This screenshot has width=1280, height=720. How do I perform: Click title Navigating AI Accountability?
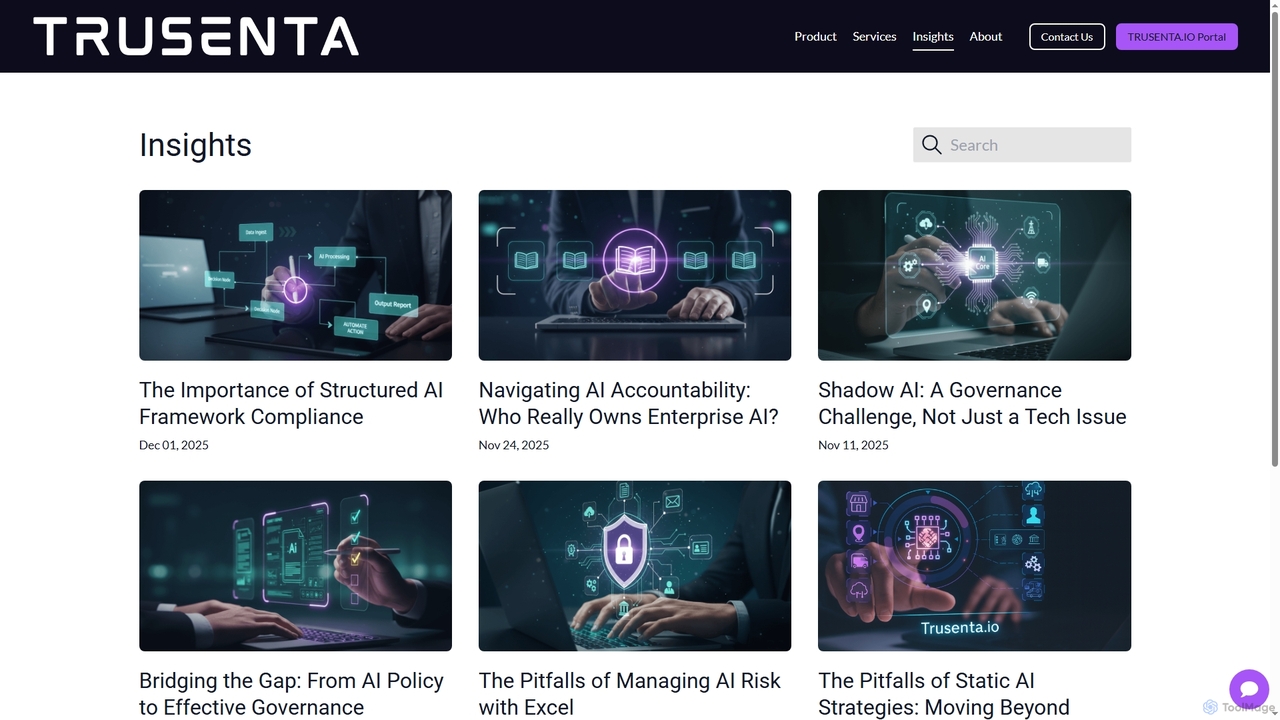click(629, 403)
